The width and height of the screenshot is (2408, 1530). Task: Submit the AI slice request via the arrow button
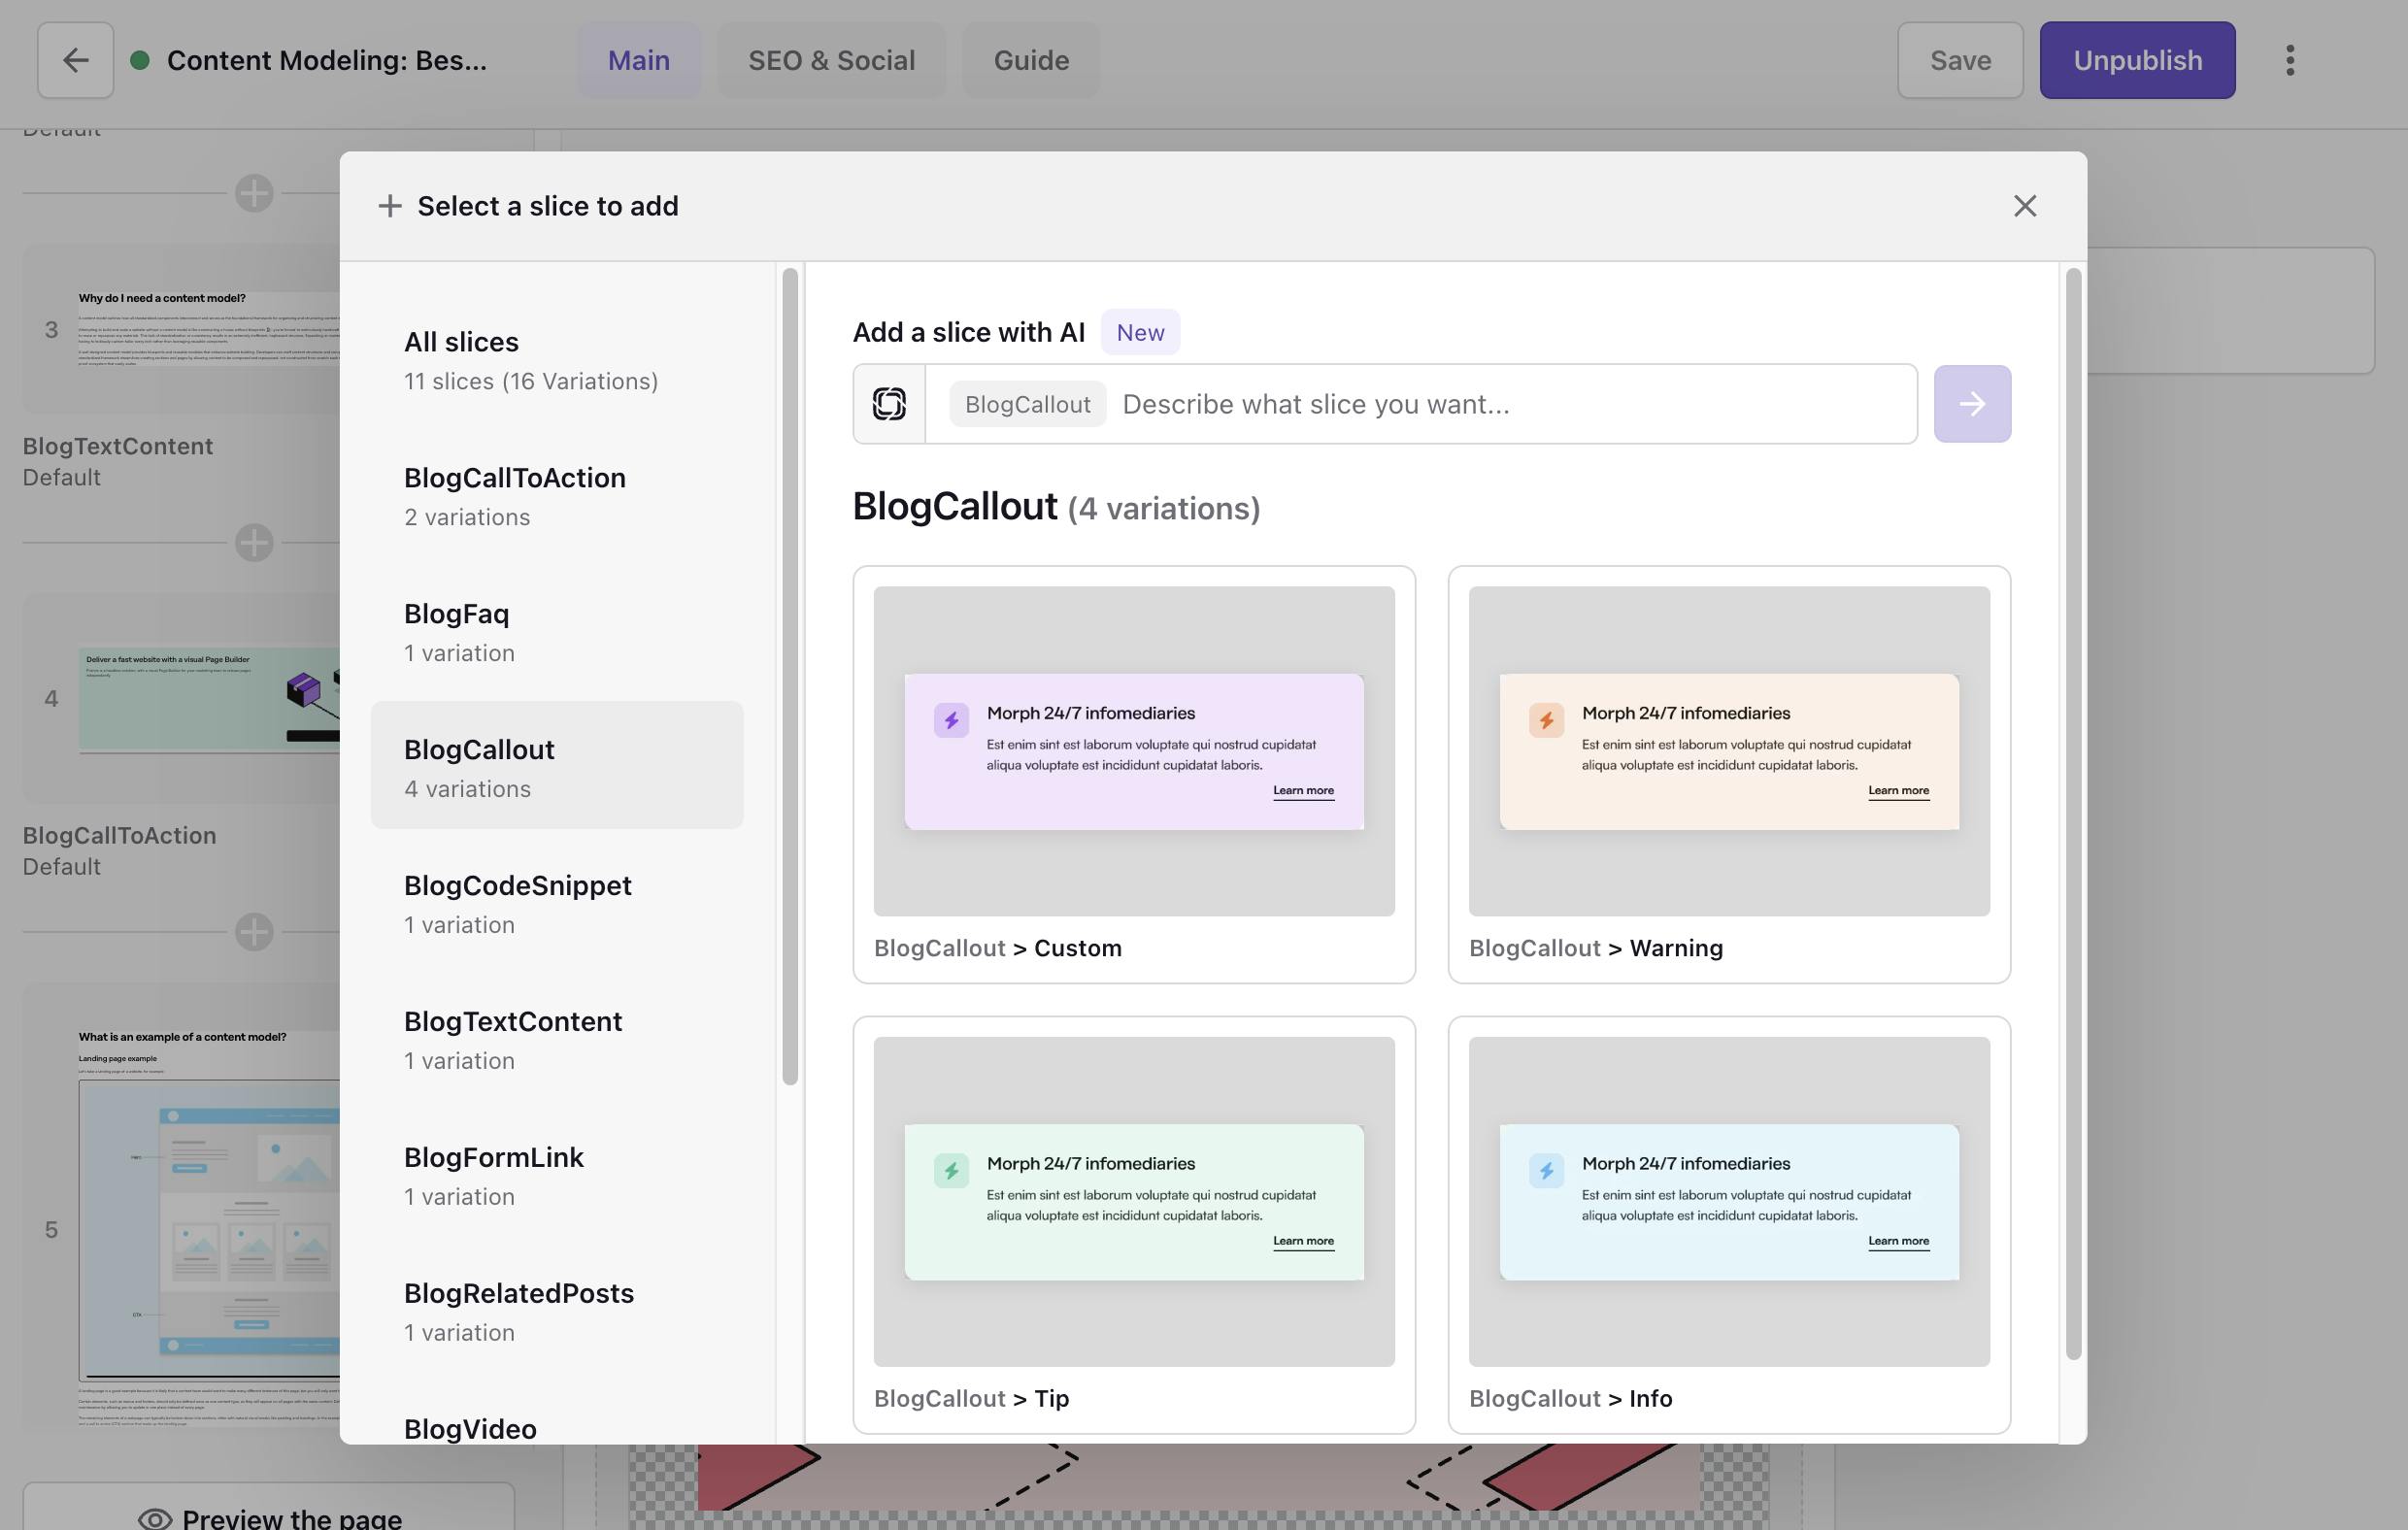1971,403
